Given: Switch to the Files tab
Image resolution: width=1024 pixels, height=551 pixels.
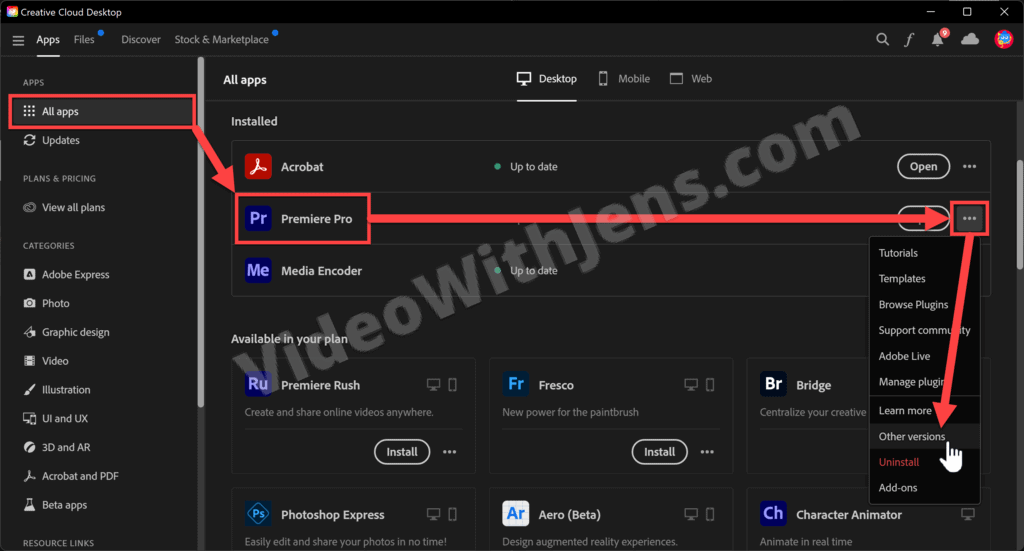Looking at the screenshot, I should [84, 40].
